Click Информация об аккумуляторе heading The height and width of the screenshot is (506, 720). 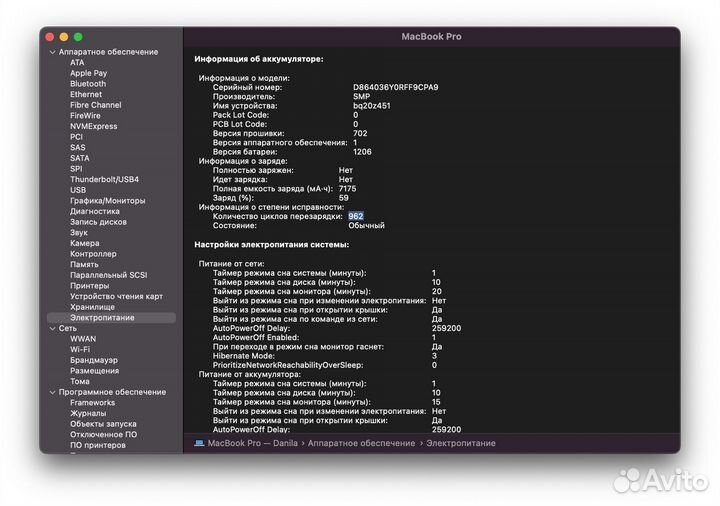[259, 59]
